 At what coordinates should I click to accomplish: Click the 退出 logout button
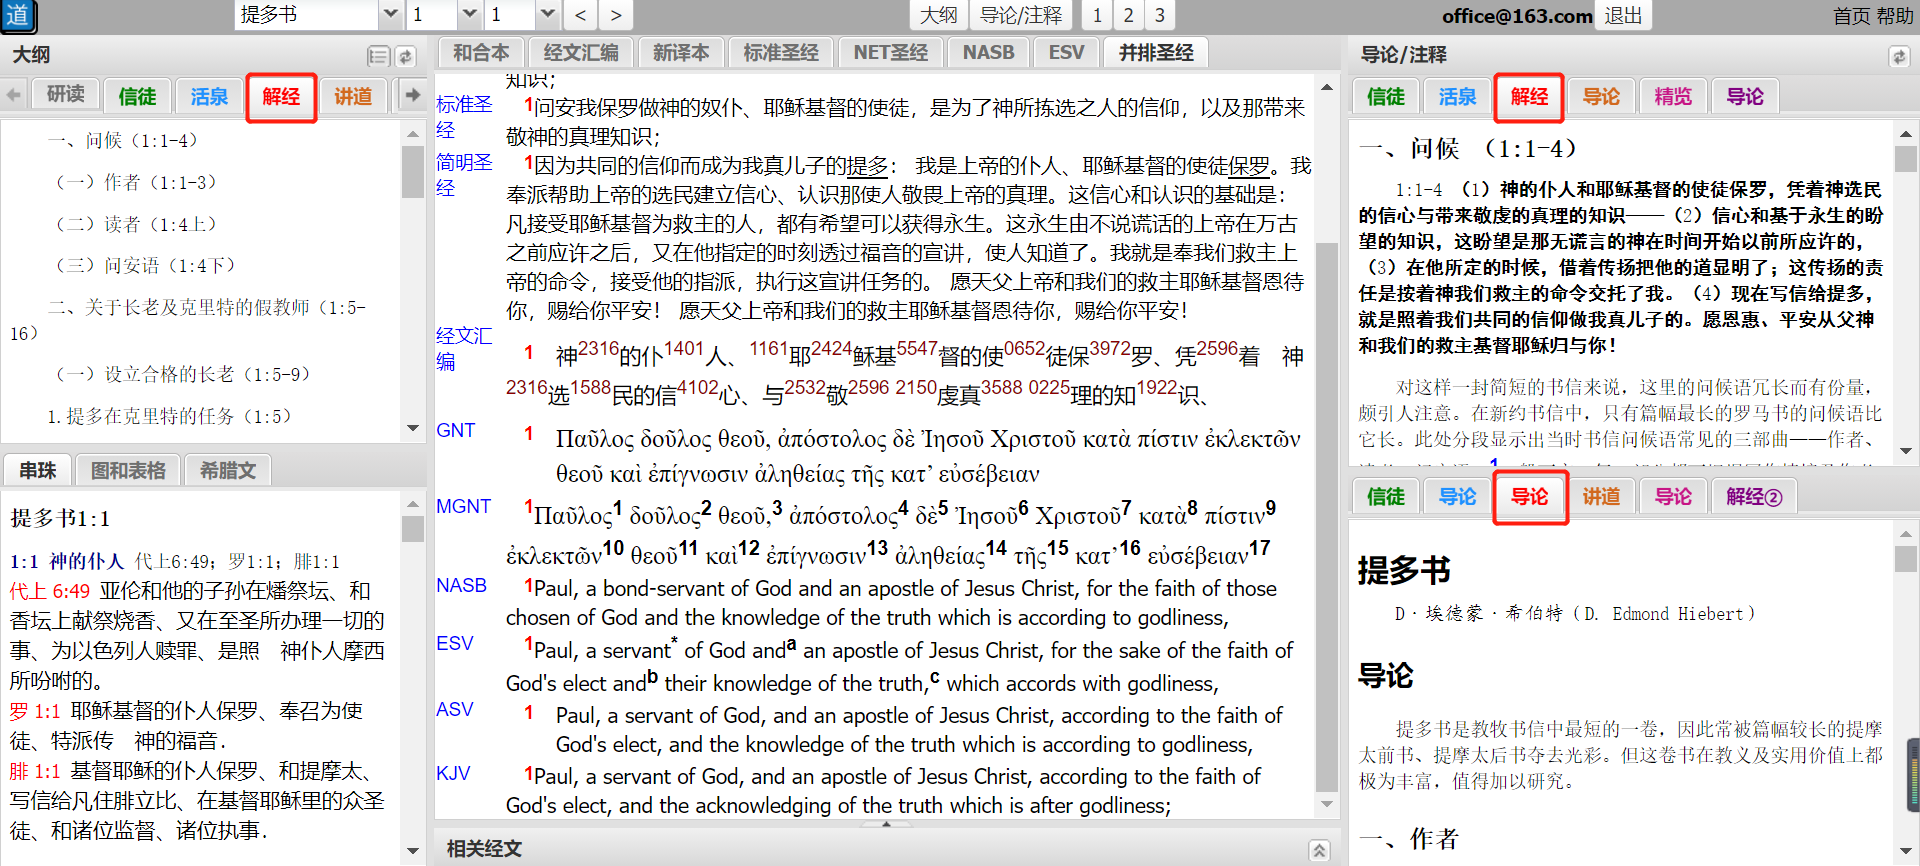[x=1623, y=15]
